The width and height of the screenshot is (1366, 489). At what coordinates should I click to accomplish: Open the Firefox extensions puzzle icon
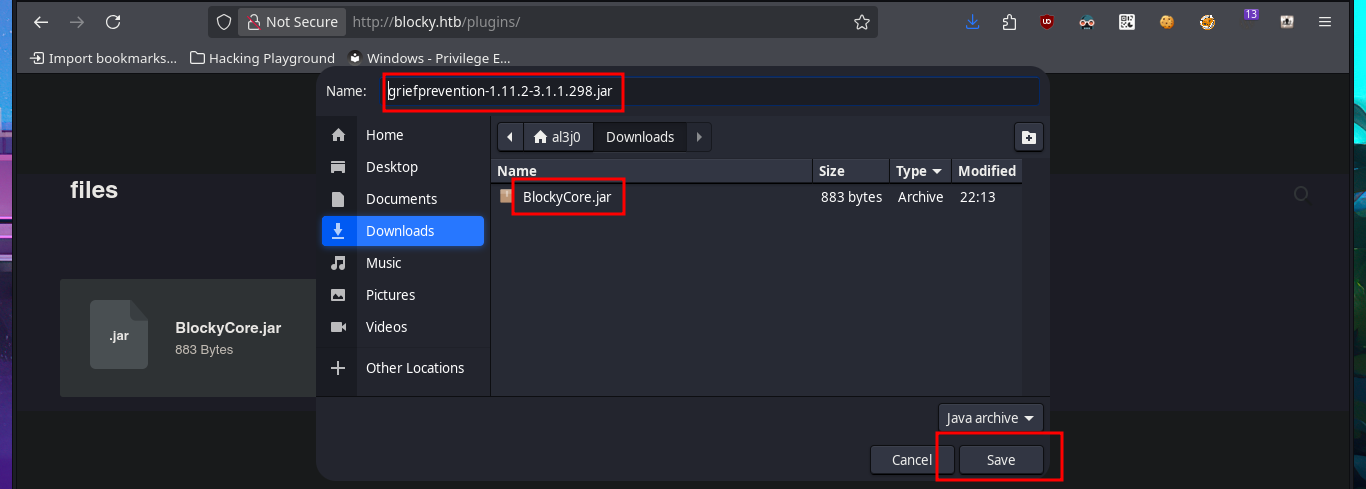(x=1009, y=22)
